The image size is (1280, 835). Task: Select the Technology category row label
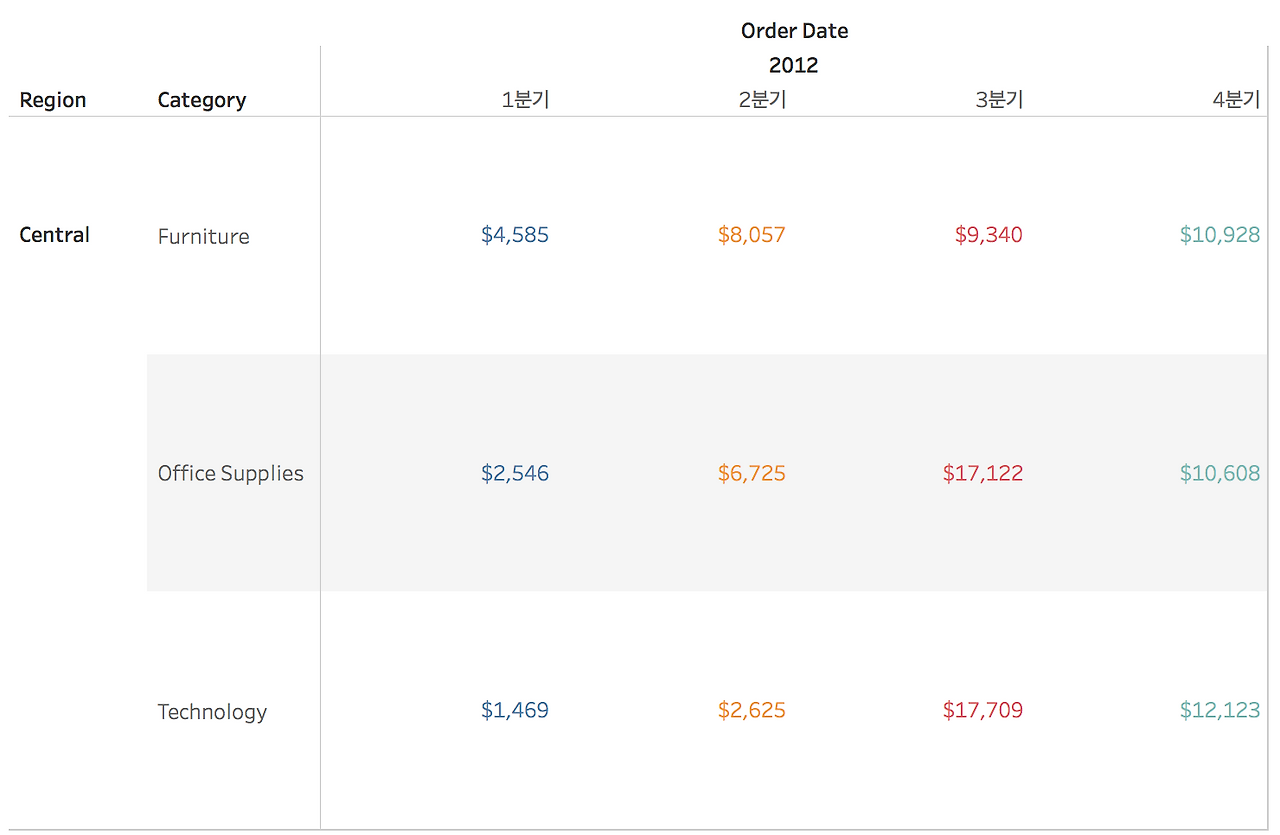click(212, 712)
